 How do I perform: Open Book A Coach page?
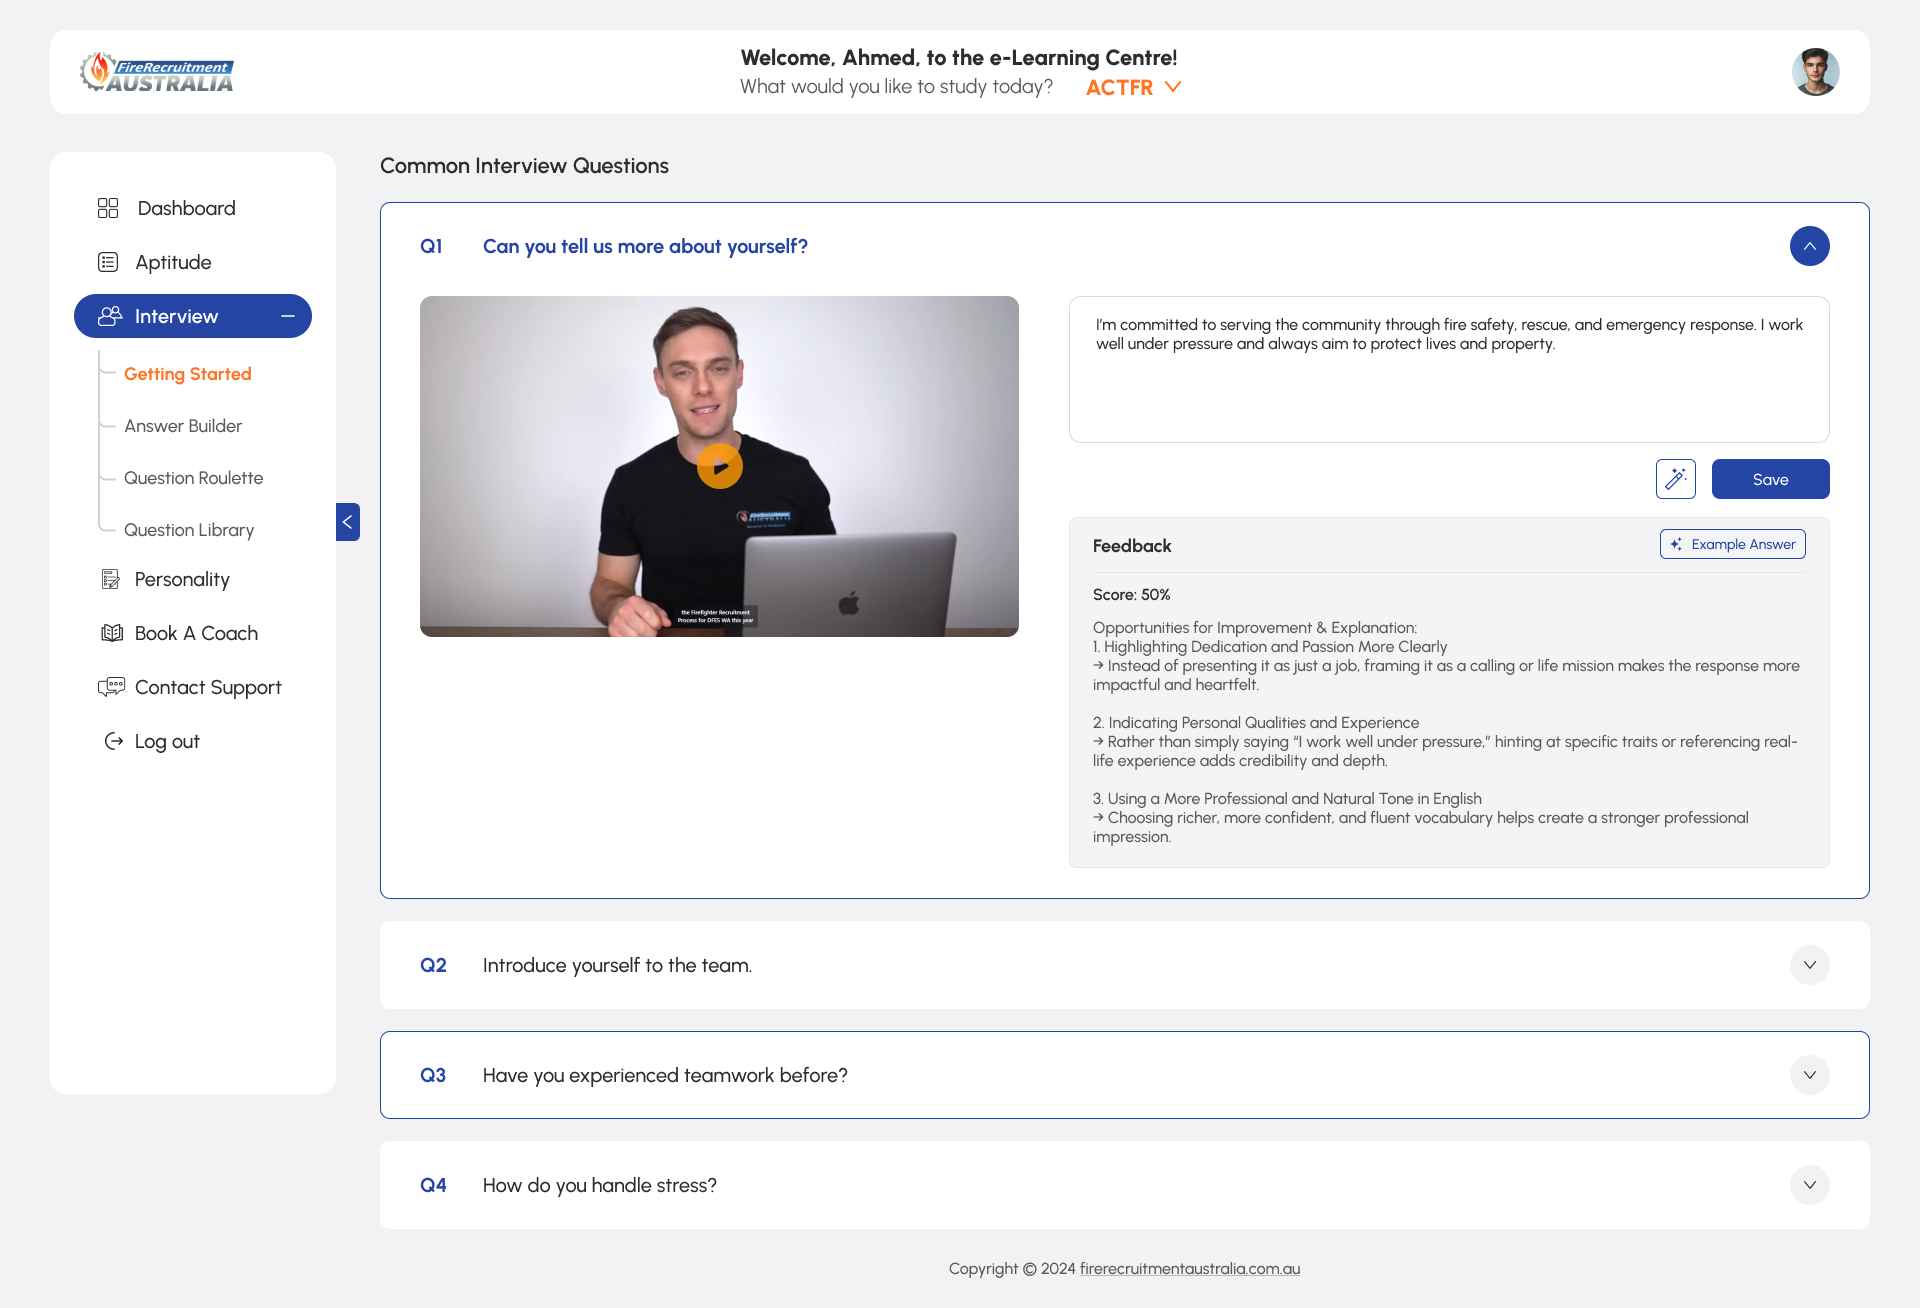196,633
